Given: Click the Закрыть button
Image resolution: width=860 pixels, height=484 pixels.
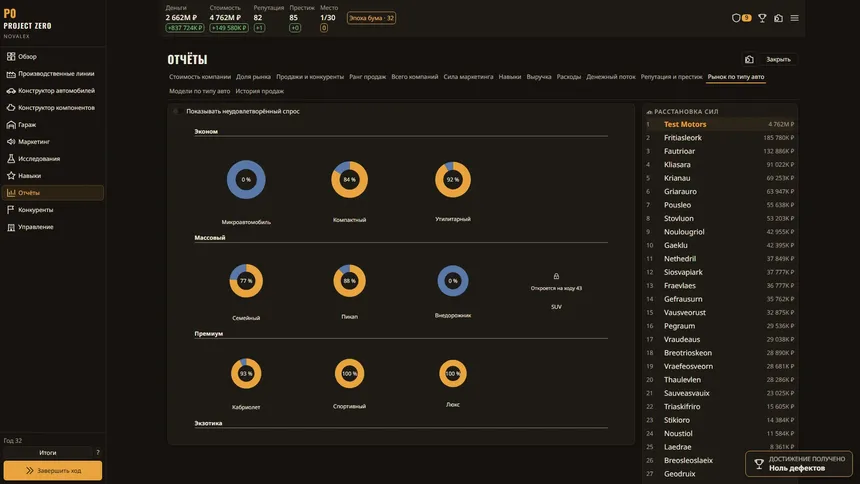Looking at the screenshot, I should tap(778, 59).
